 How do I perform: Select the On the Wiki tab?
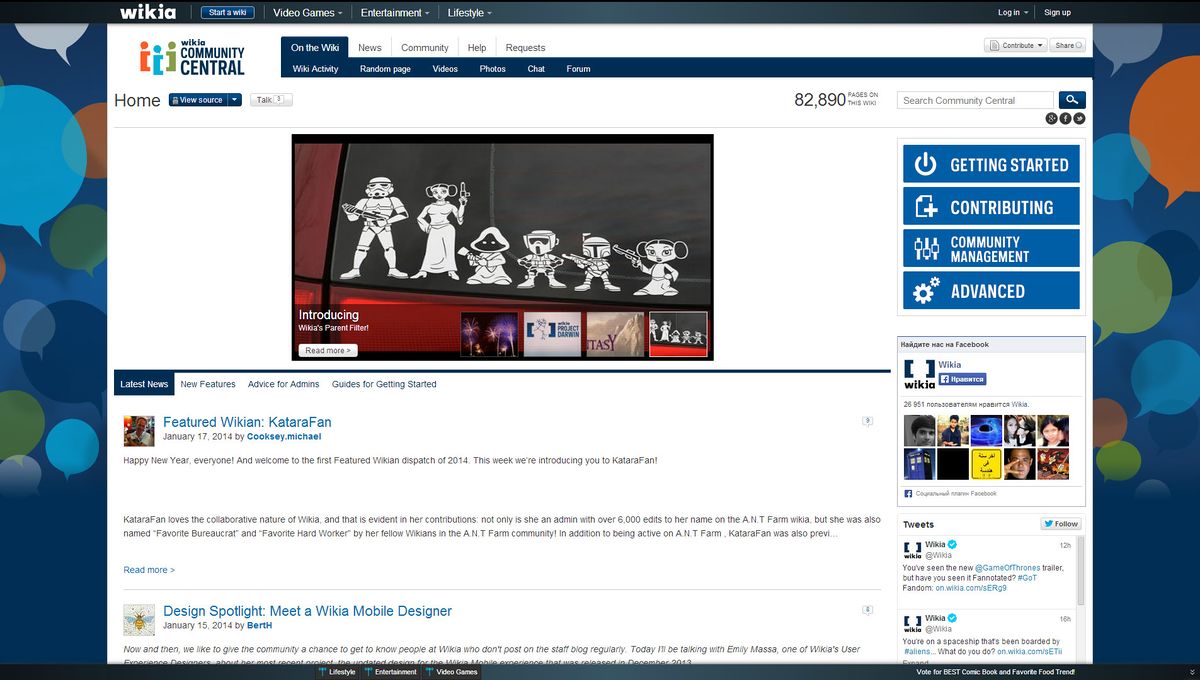click(315, 48)
